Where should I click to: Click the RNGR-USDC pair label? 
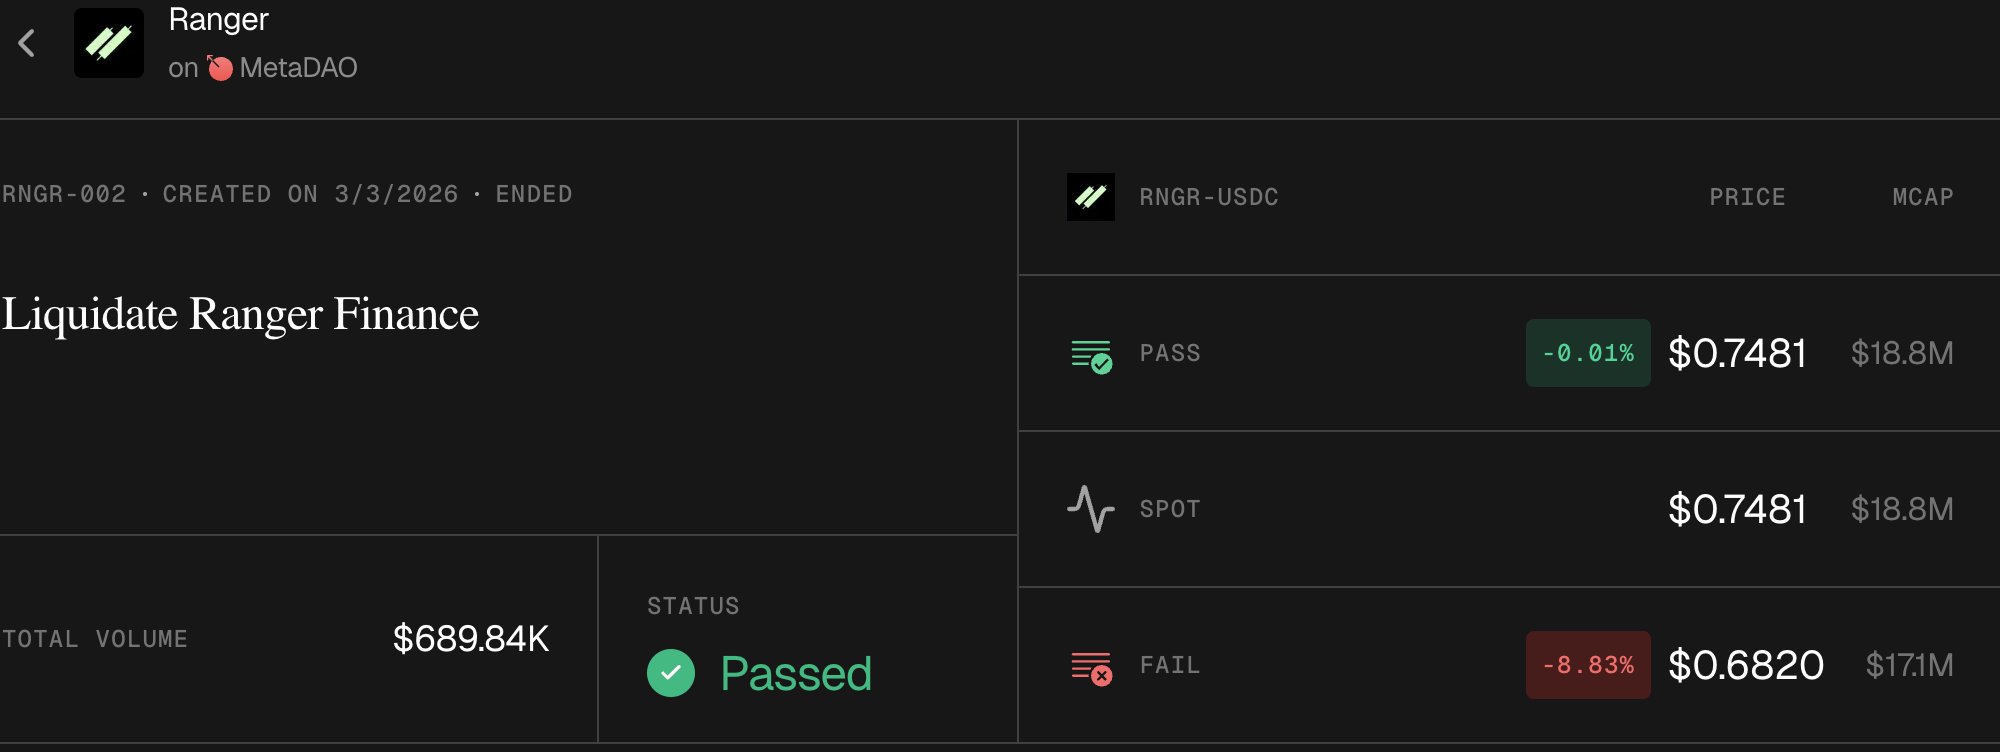(x=1208, y=197)
